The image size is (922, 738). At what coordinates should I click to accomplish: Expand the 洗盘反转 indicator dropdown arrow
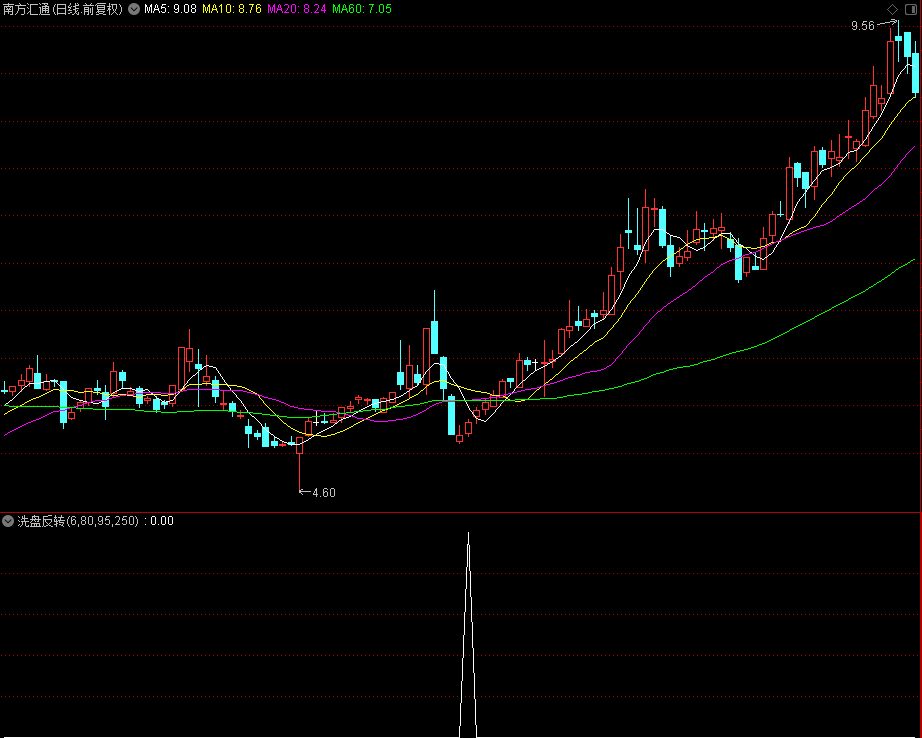click(x=8, y=521)
